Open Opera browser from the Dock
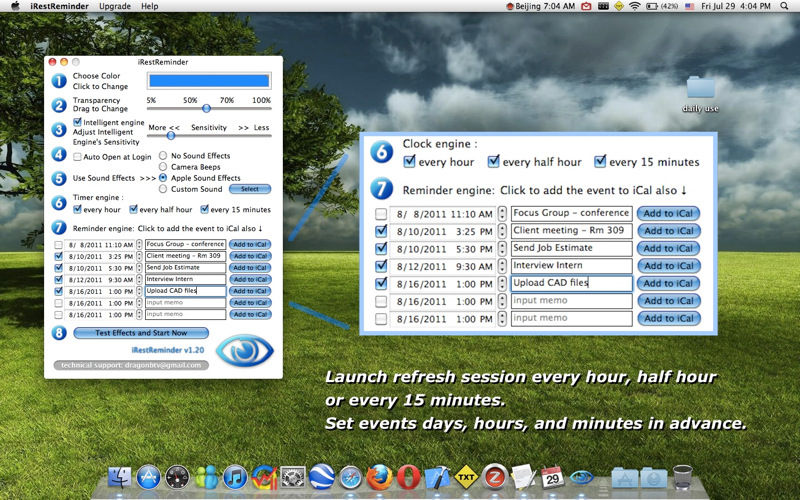 click(x=408, y=478)
